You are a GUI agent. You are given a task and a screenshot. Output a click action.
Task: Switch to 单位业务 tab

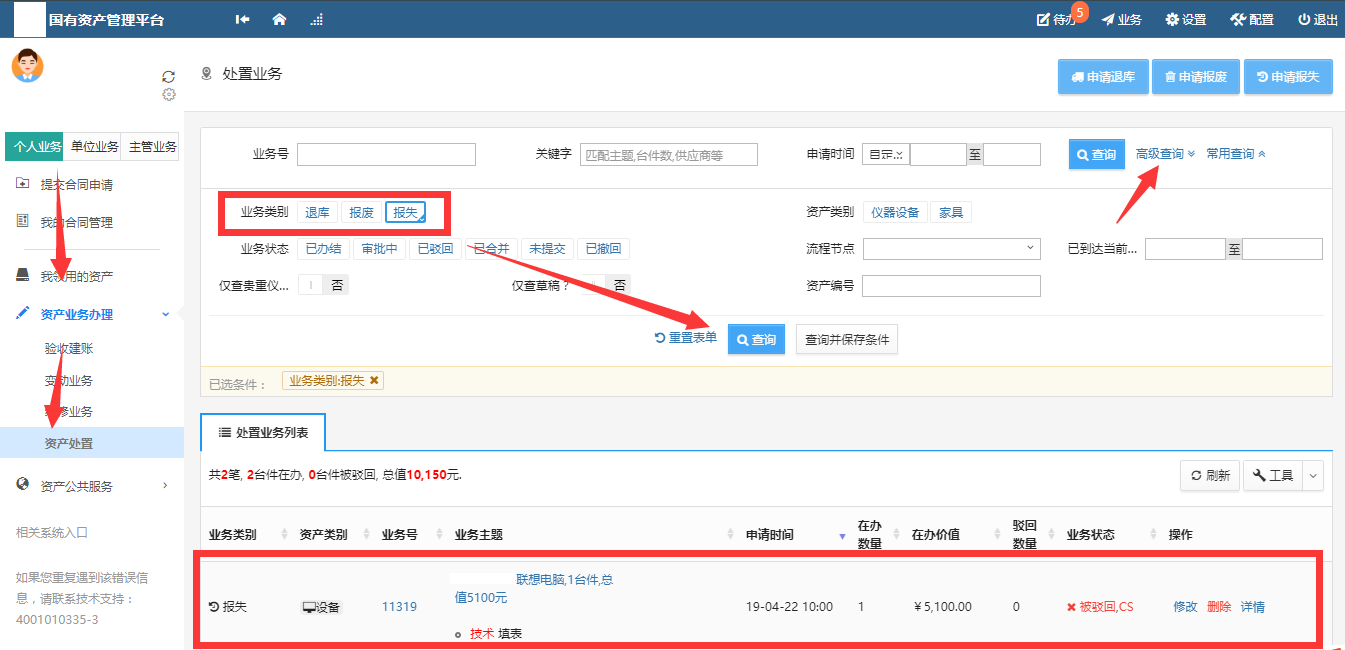pos(94,147)
